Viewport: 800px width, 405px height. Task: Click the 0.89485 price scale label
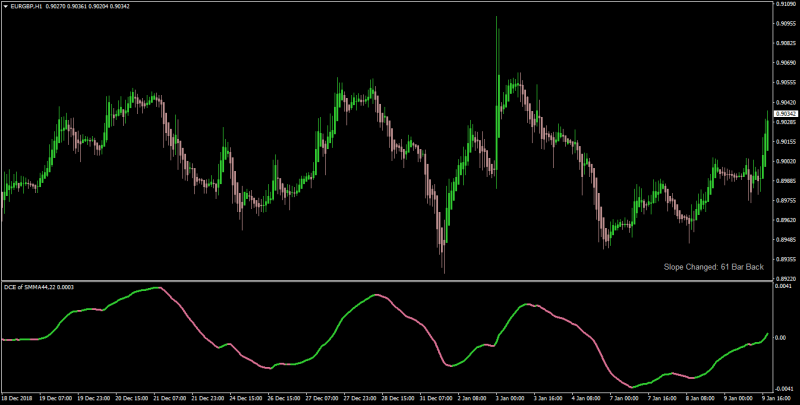tap(786, 240)
